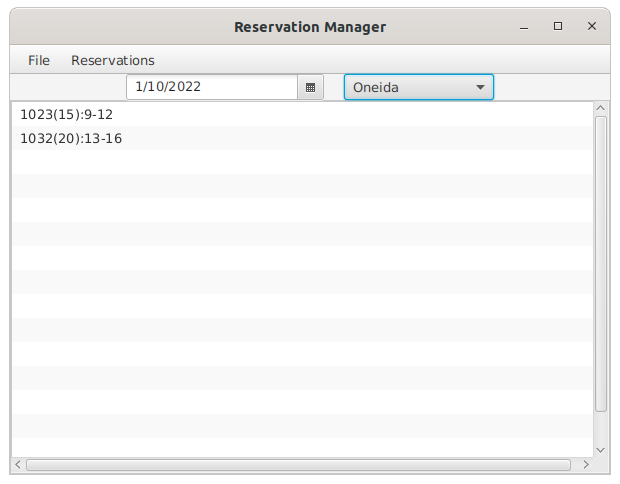
Task: Click the horizontal scrollbar thumb
Action: click(x=299, y=465)
